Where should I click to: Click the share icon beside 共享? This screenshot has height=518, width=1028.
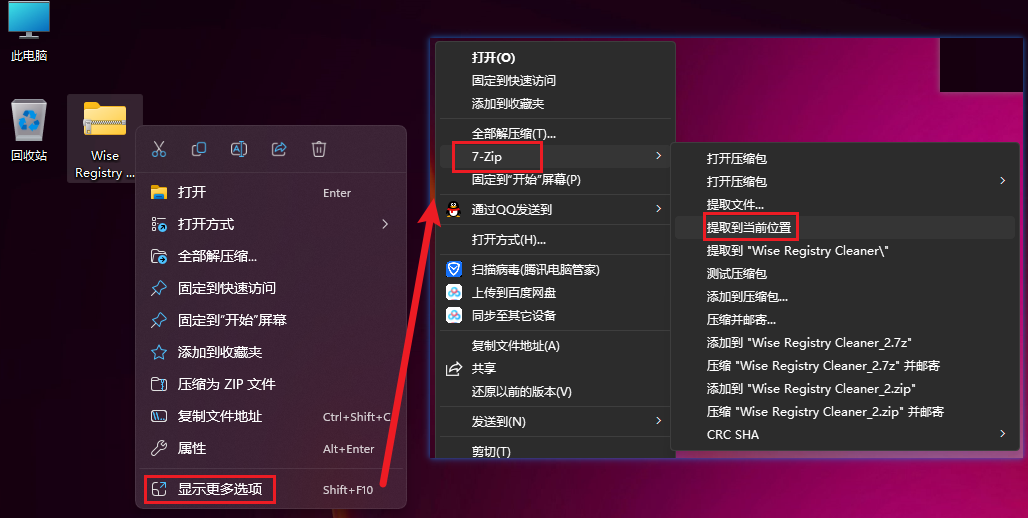(x=454, y=369)
